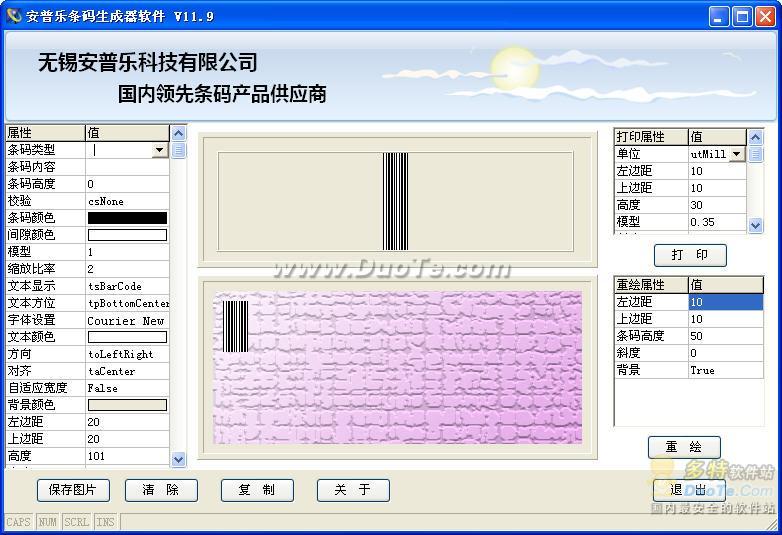Click the scroll up arrow of the 属性 list
This screenshot has width=782, height=535.
[x=179, y=133]
